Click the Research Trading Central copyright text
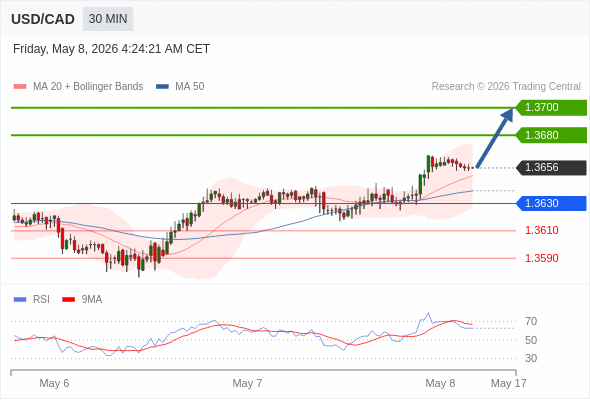This screenshot has width=590, height=400. pos(506,87)
